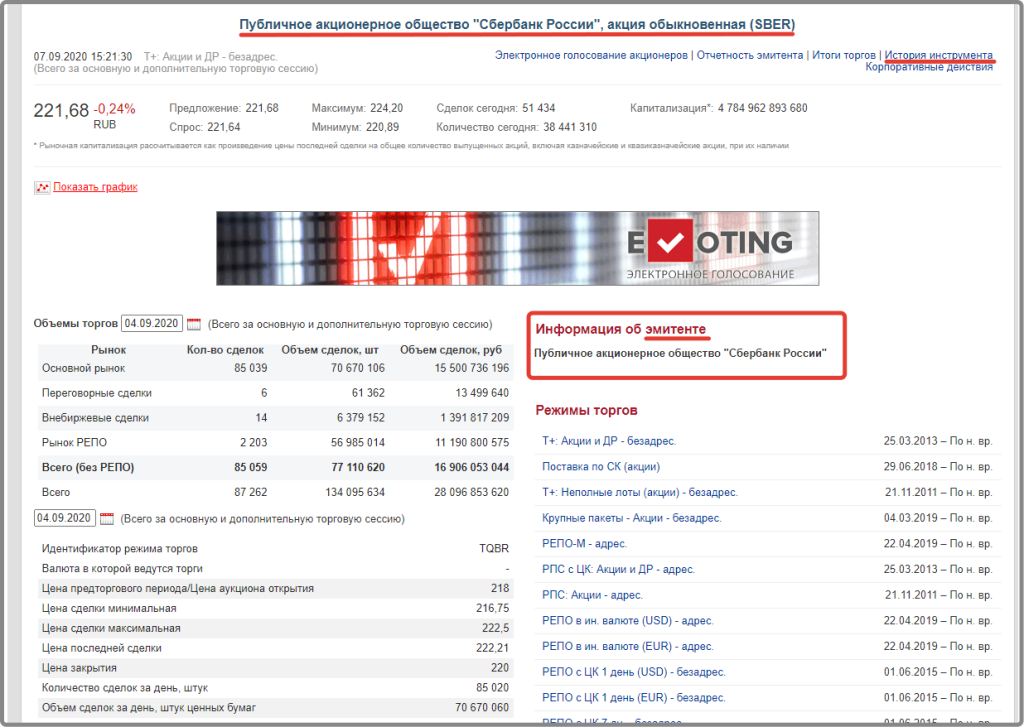The width and height of the screenshot is (1024, 727).
Task: Click the Объемы торгов date input field
Action: (152, 324)
